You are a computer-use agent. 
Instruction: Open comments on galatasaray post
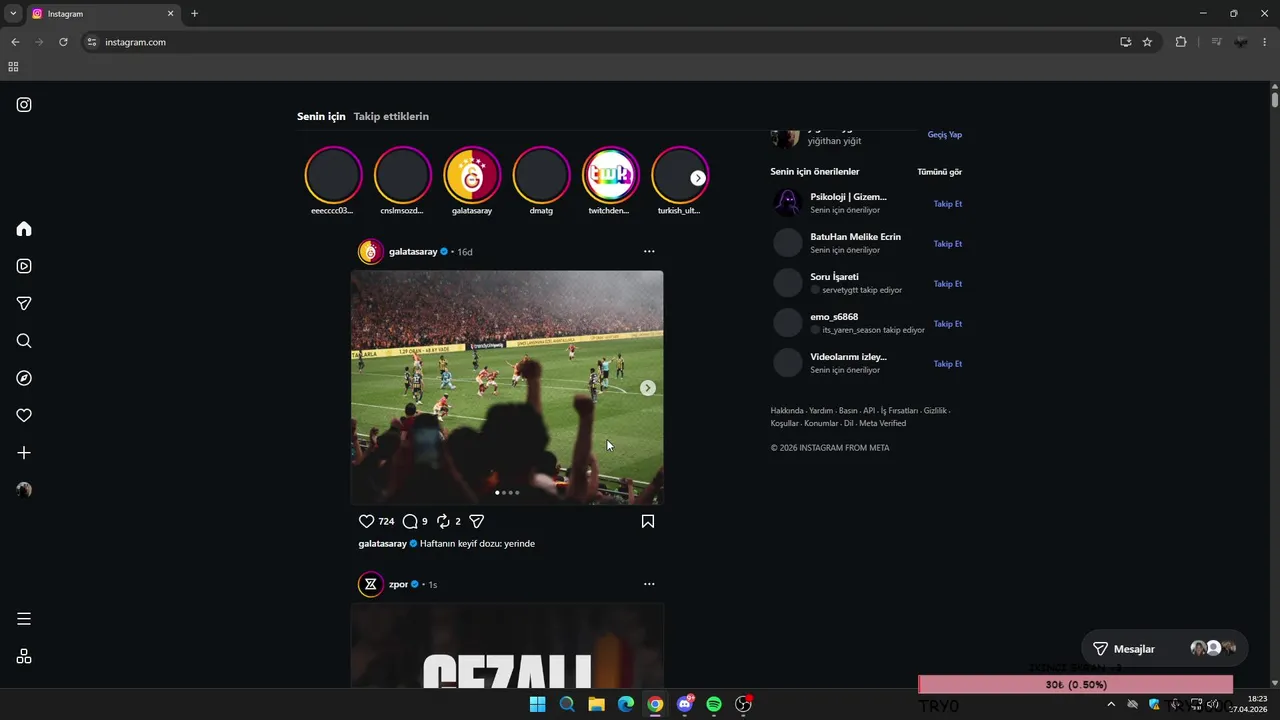[x=410, y=521]
